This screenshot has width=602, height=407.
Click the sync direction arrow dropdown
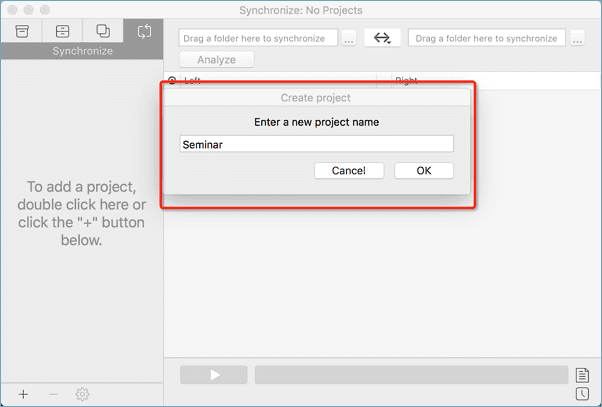point(382,38)
